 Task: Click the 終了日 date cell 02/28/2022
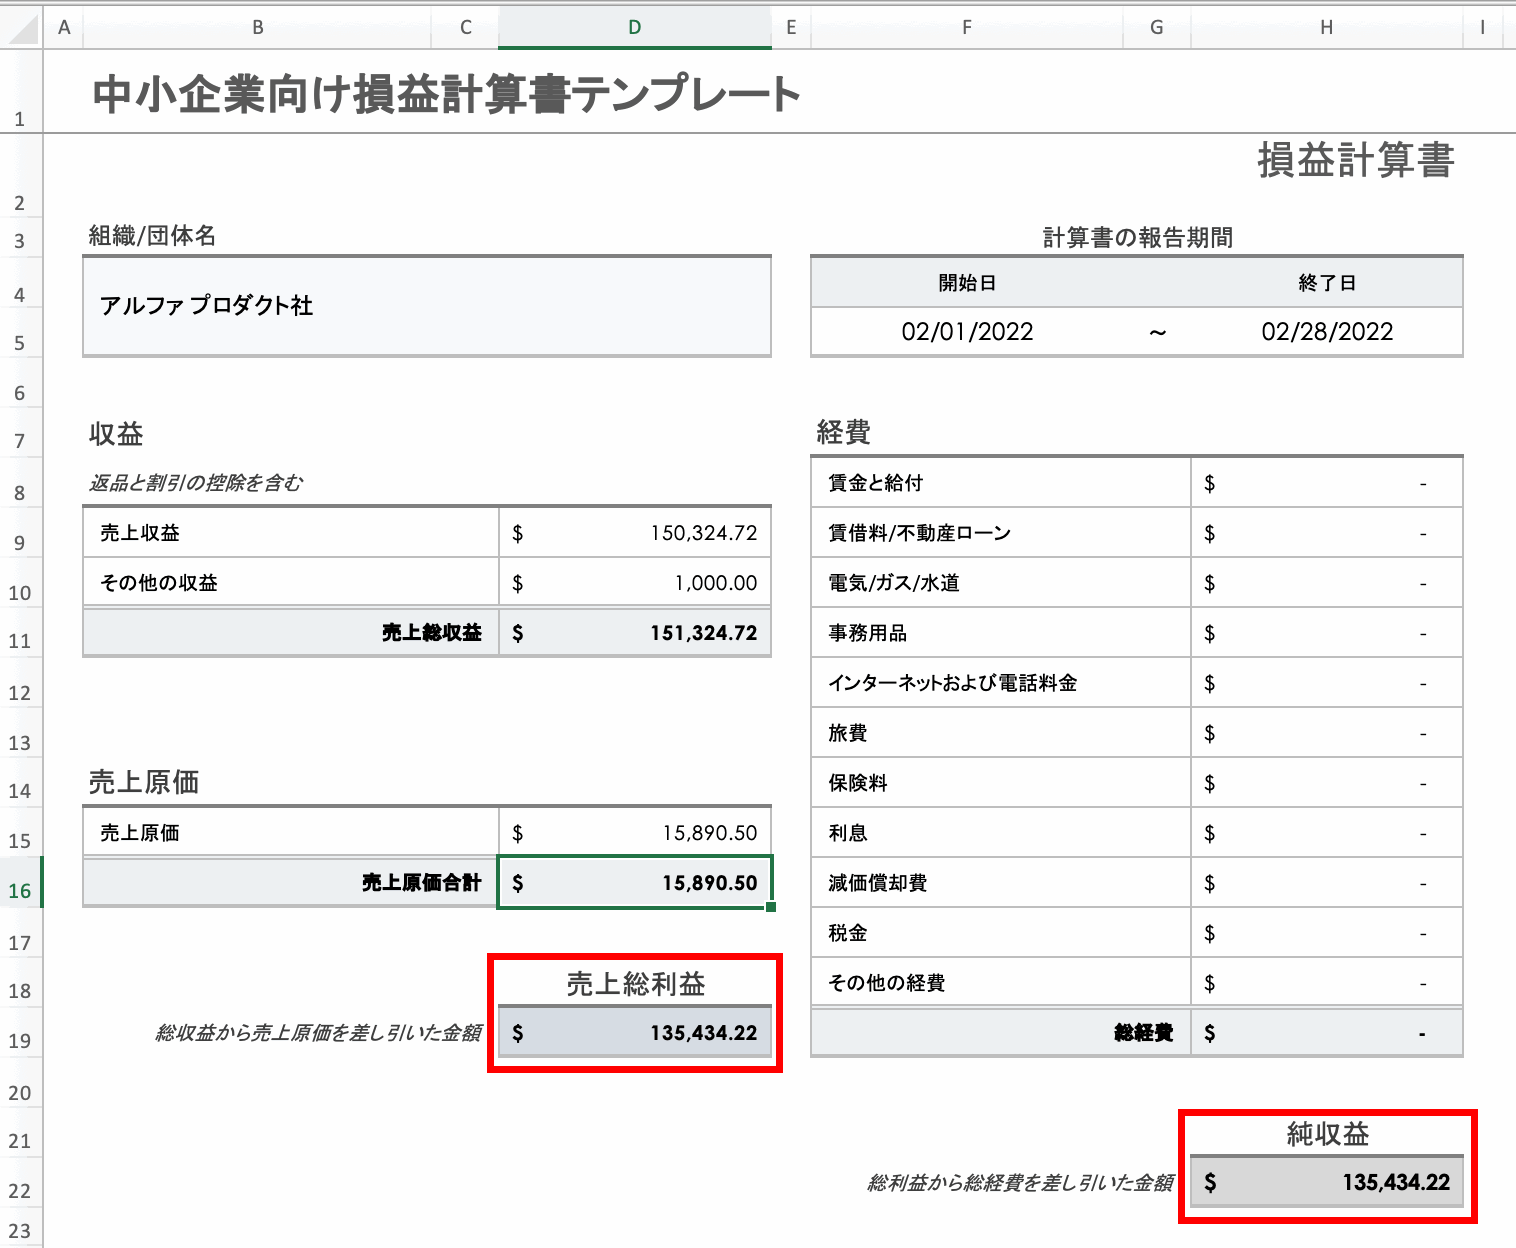click(x=1326, y=331)
